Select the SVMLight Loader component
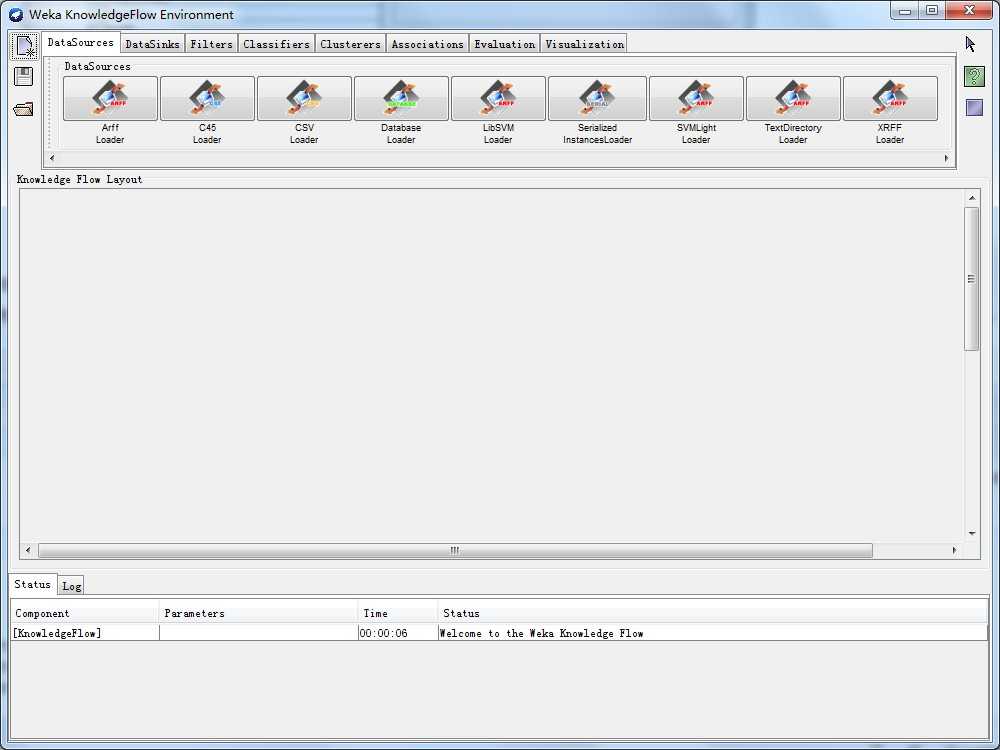This screenshot has height=750, width=1000. click(696, 99)
